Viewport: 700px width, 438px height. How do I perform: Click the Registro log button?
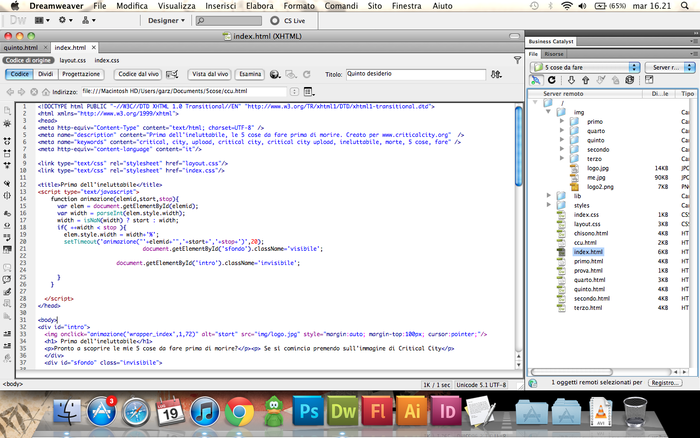click(665, 383)
